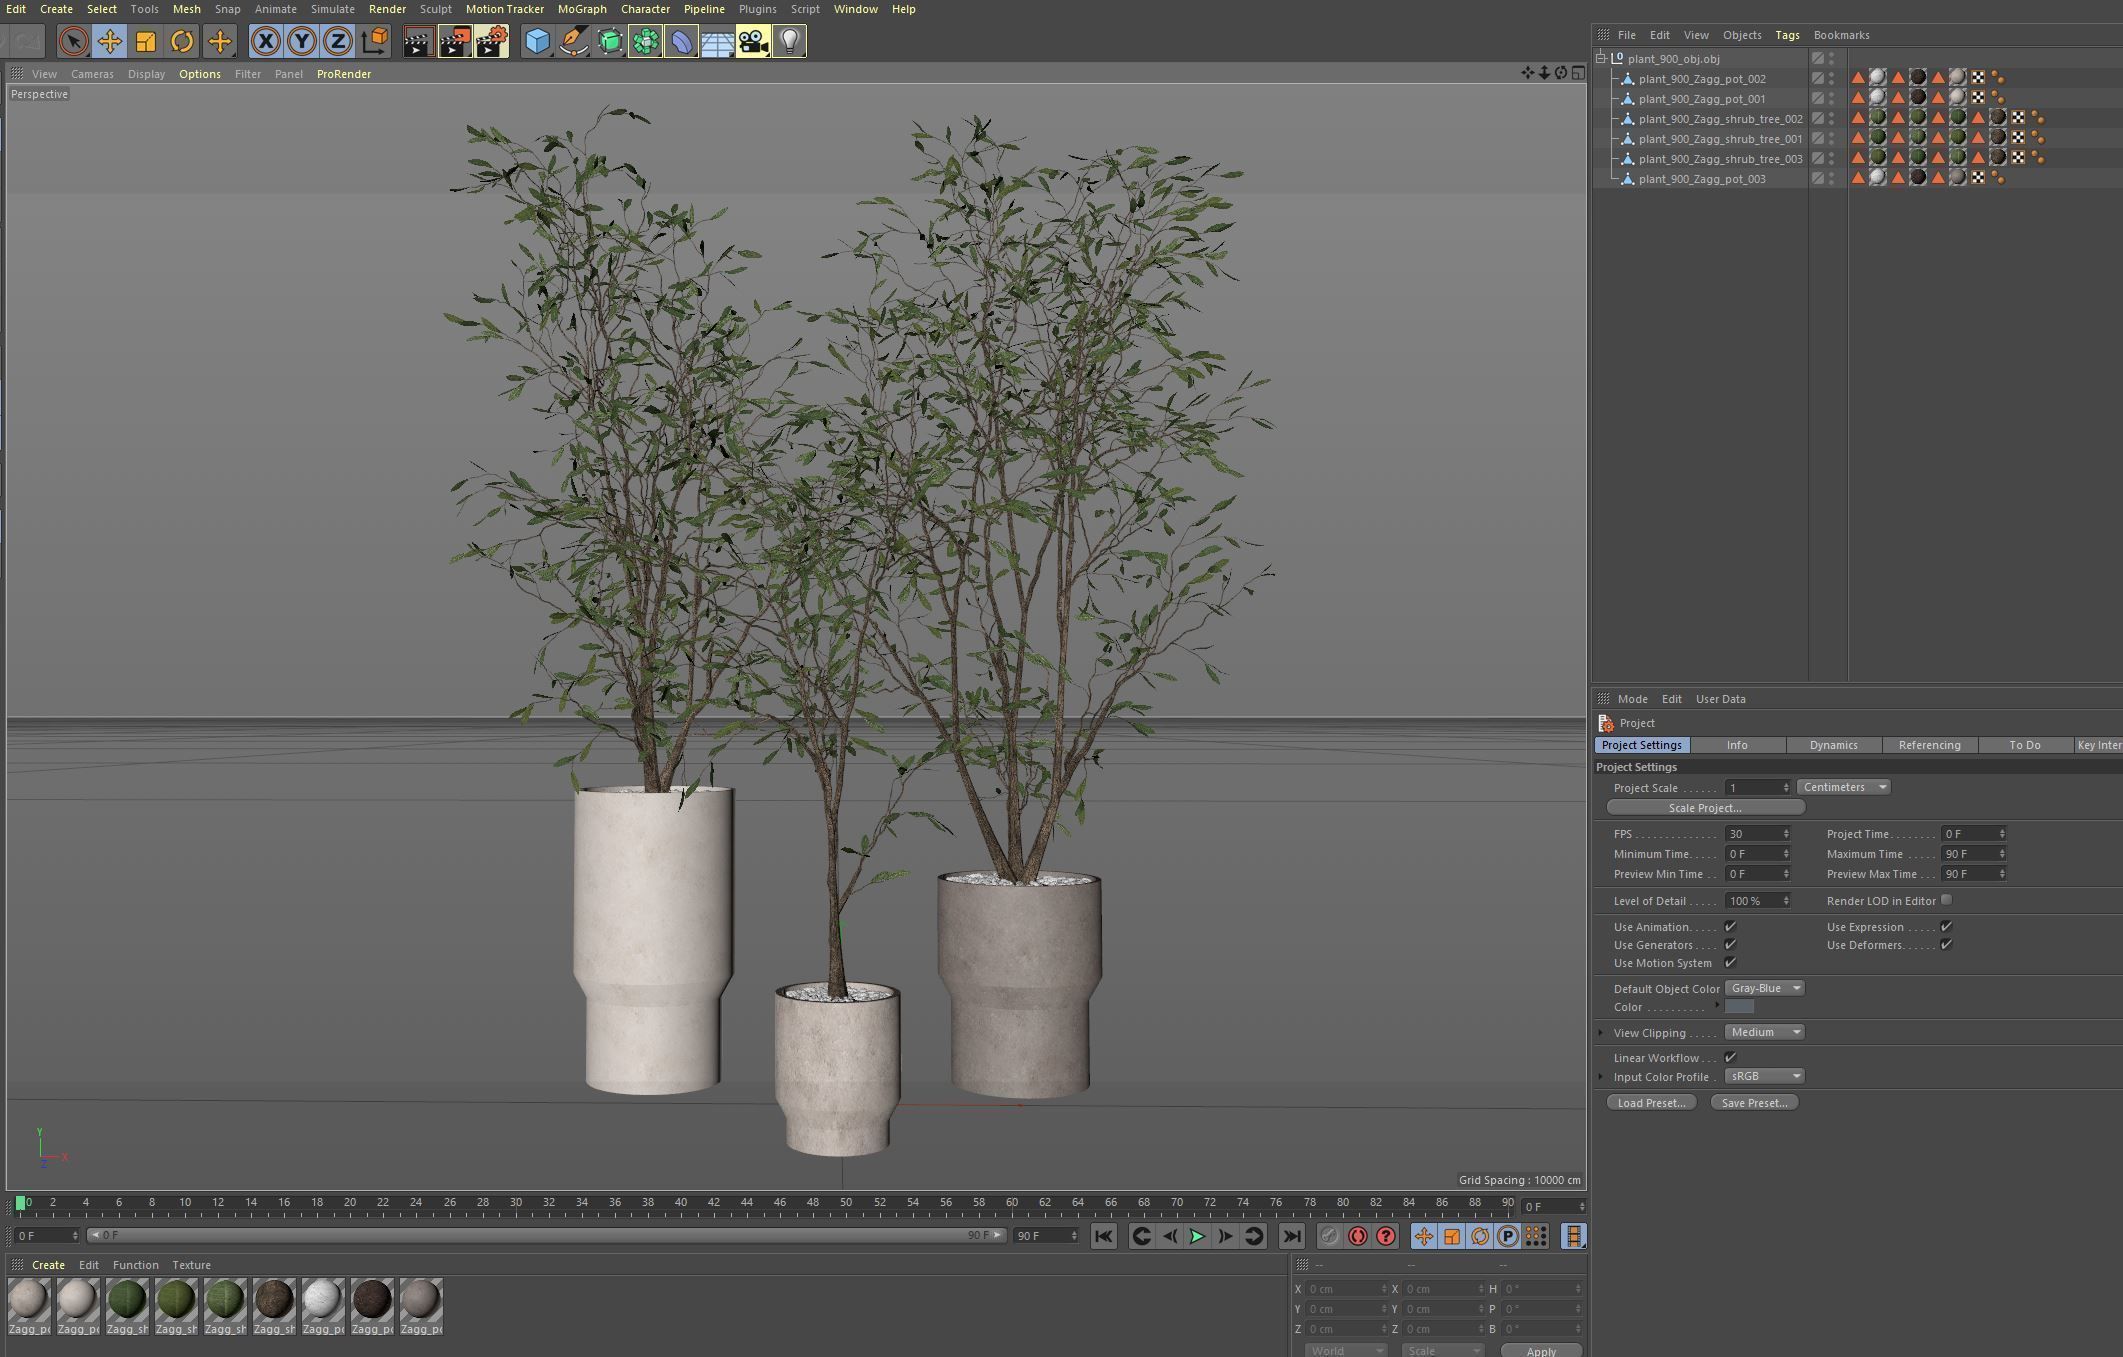Select the light bulb icon in the toolbar
Viewport: 2123px width, 1357px height.
[789, 41]
